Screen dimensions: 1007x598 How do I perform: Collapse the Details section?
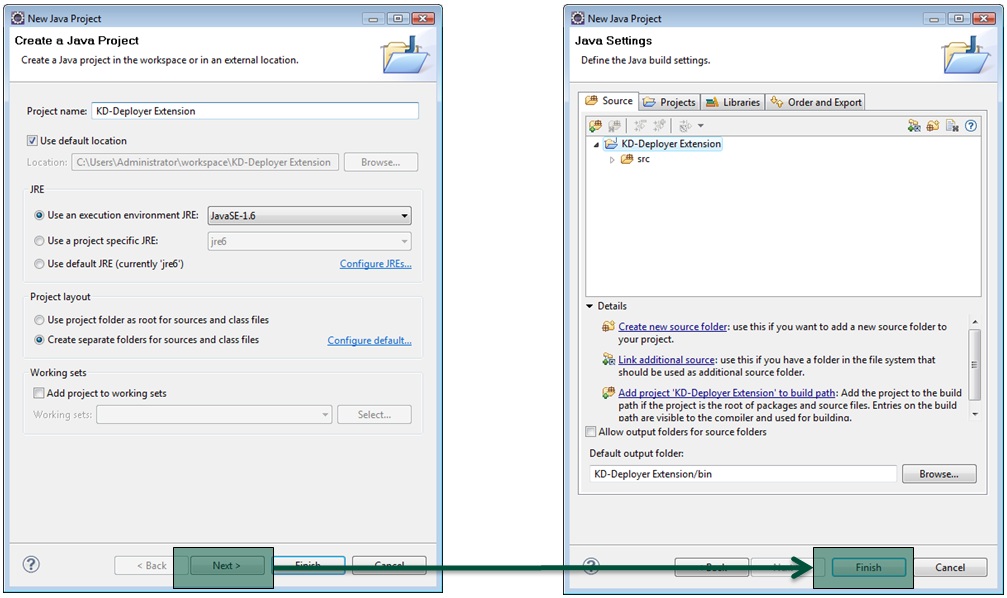click(x=590, y=306)
